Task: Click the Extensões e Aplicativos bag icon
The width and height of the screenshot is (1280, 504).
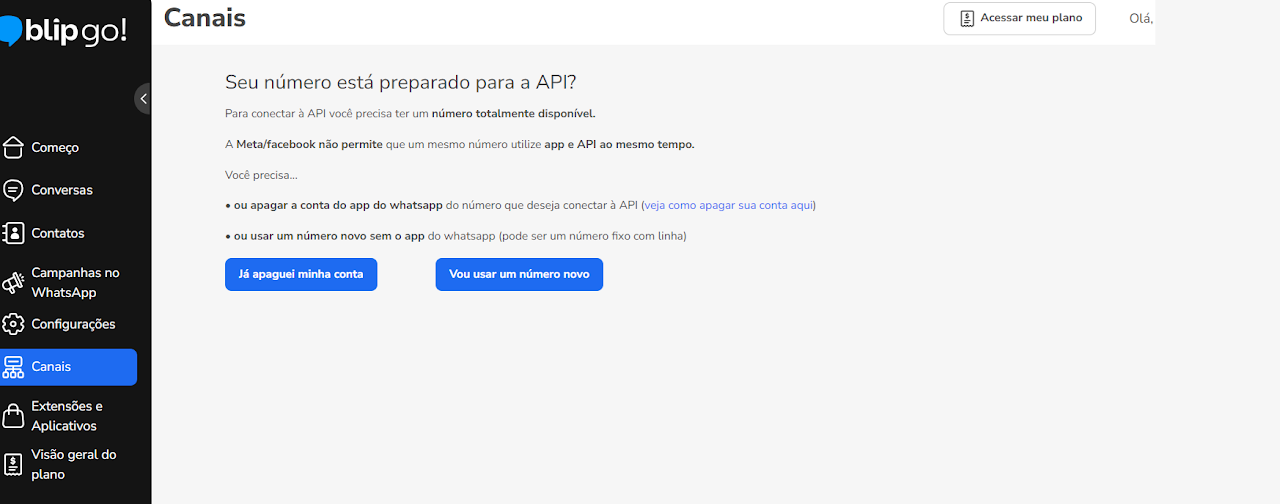Action: pos(13,415)
